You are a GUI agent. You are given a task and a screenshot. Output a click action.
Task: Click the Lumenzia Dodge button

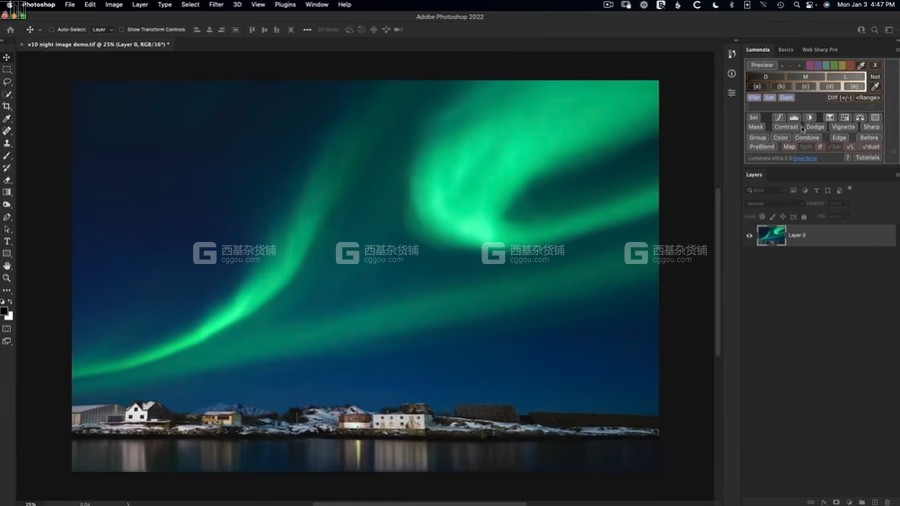tap(815, 127)
